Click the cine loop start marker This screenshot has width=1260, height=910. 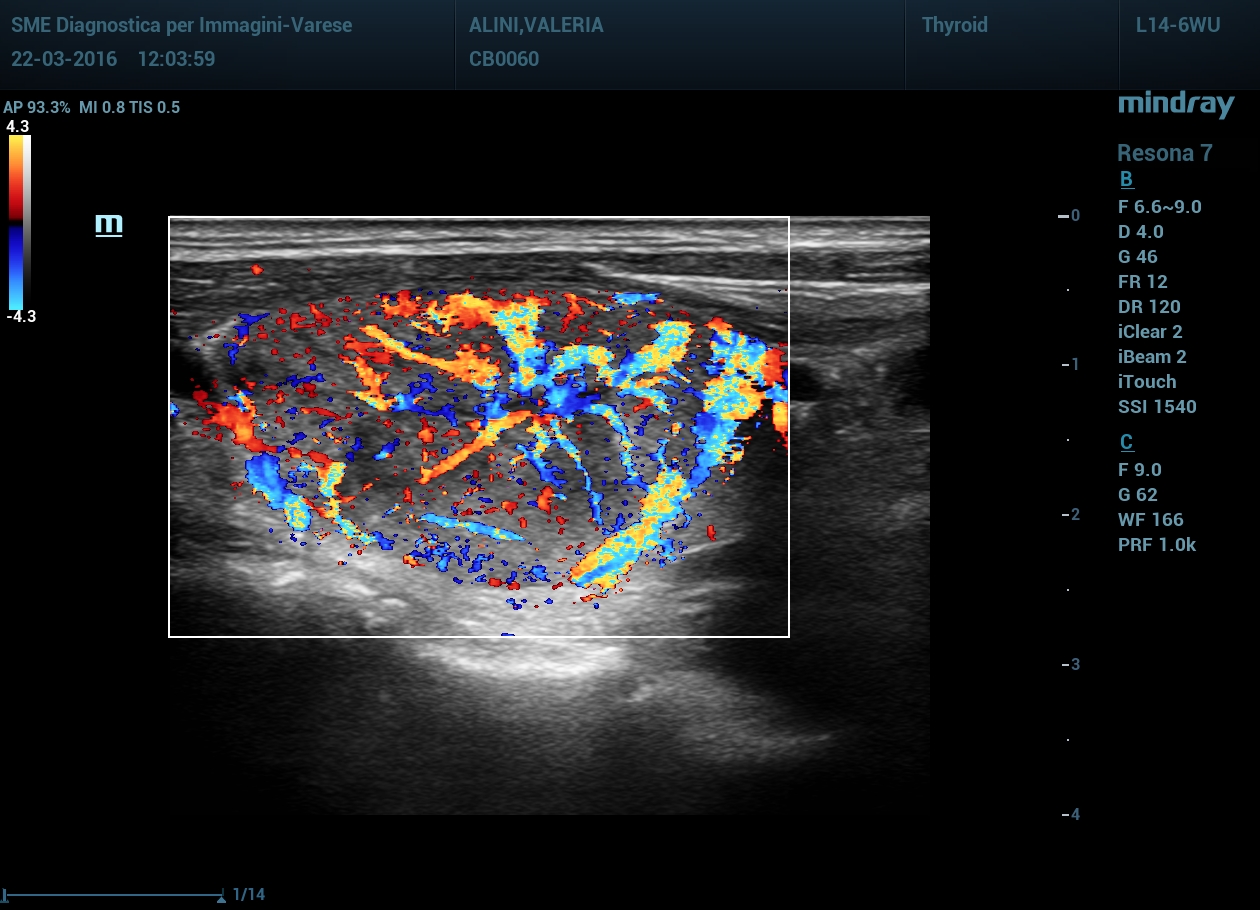pyautogui.click(x=7, y=895)
